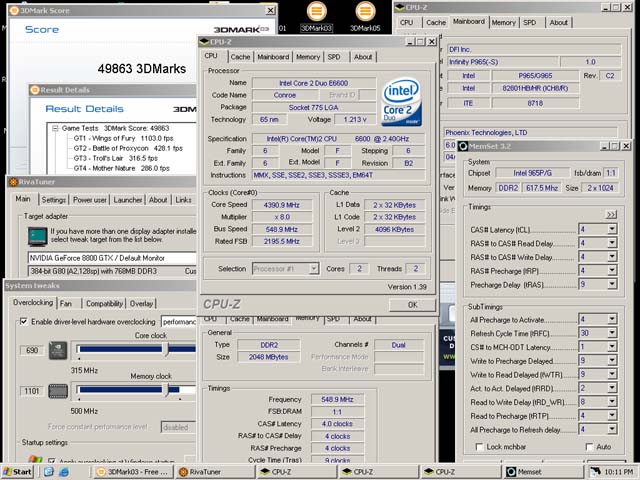Image resolution: width=640 pixels, height=480 pixels.
Task: Click the system tray icon near clock
Action: point(596,472)
